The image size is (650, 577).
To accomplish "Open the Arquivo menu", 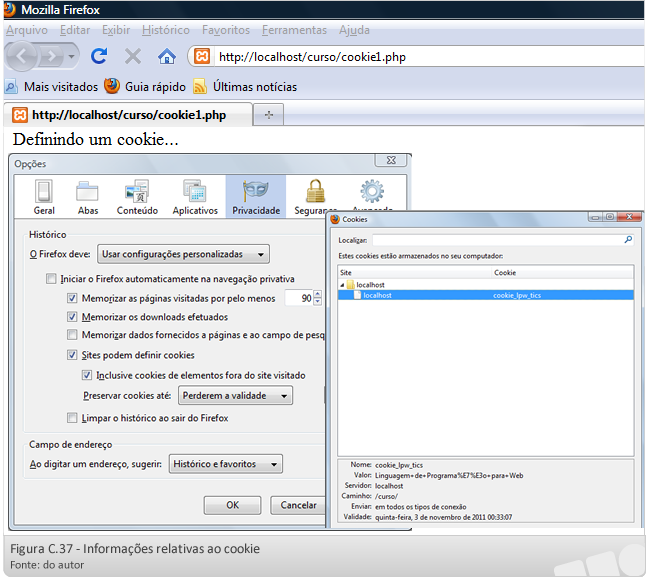I will pos(27,30).
